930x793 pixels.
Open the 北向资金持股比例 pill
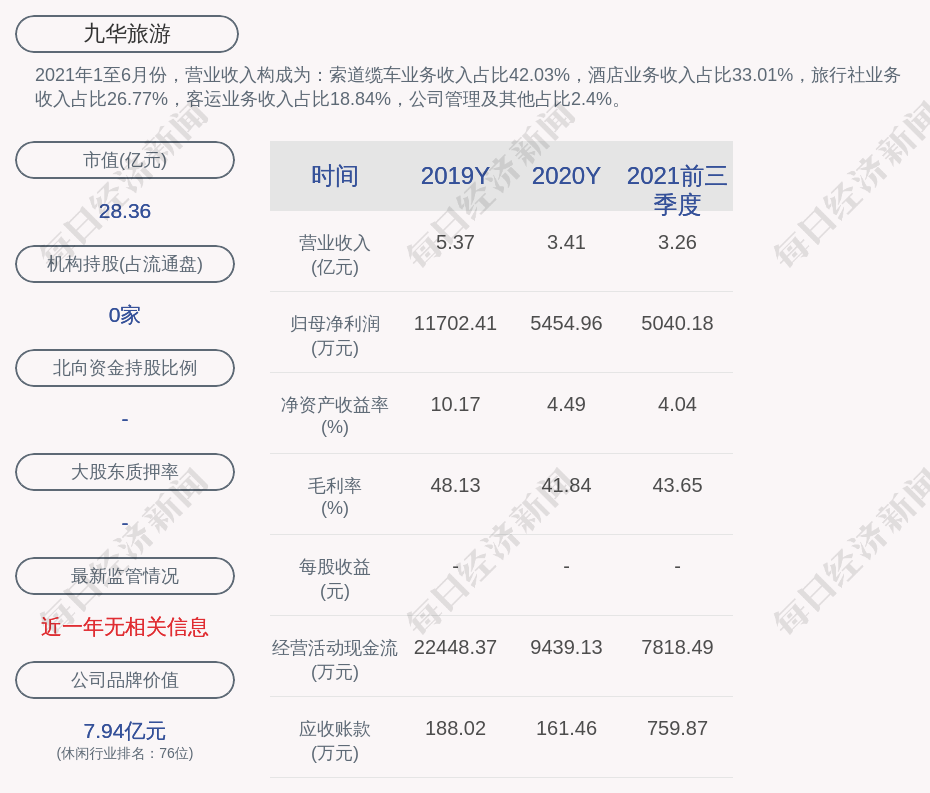pos(125,368)
